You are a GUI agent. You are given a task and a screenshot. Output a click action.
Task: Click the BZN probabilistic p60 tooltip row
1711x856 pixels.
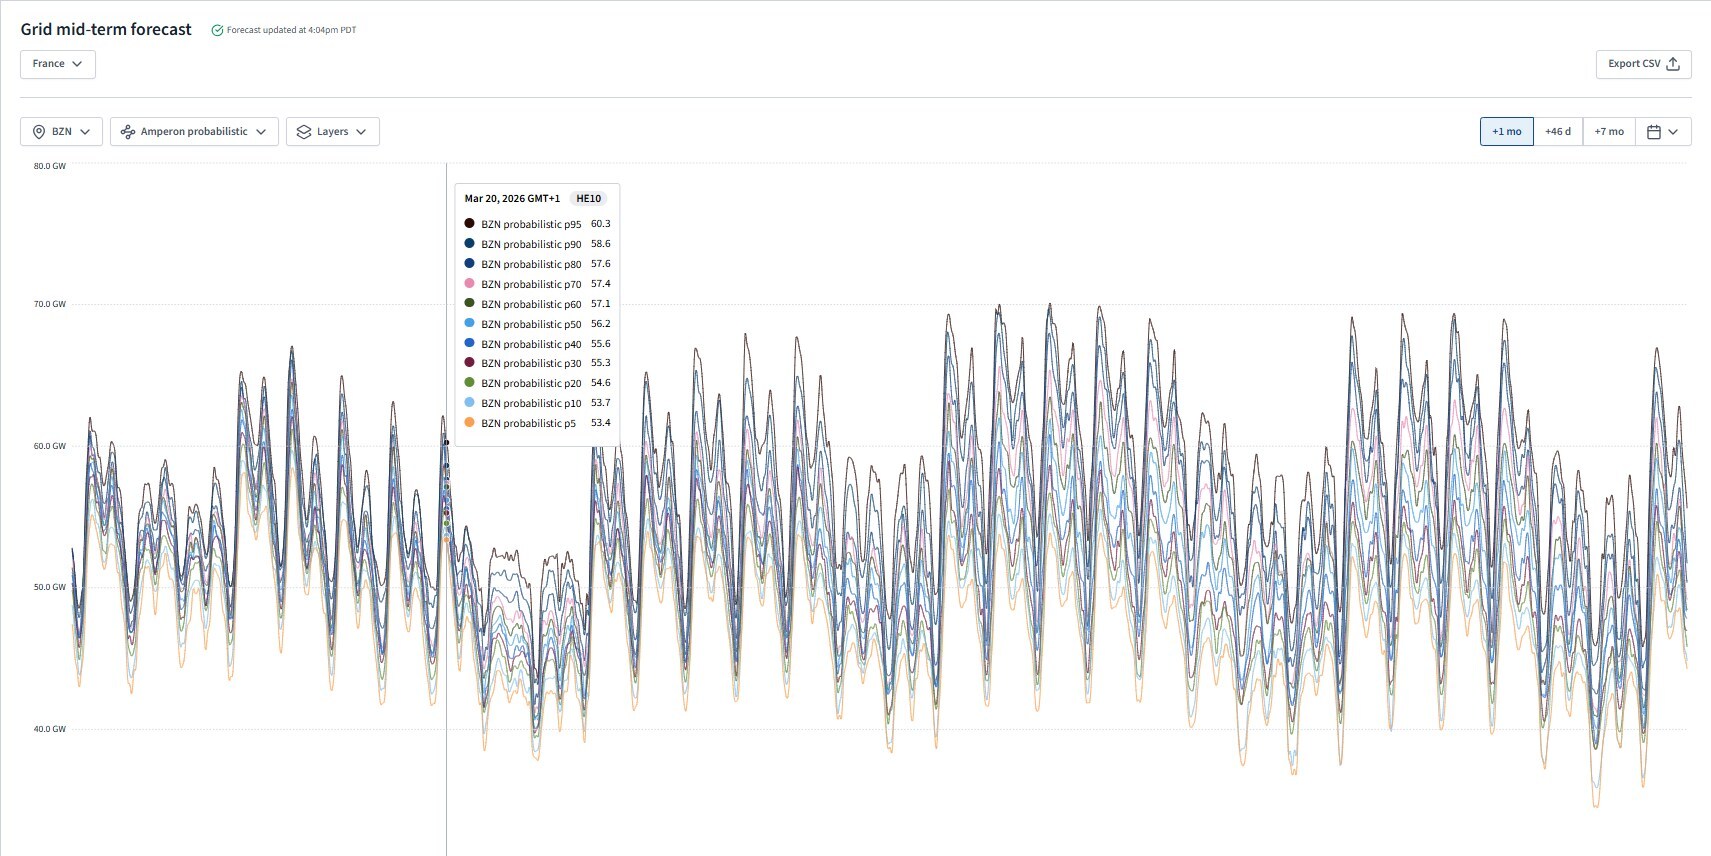(537, 304)
